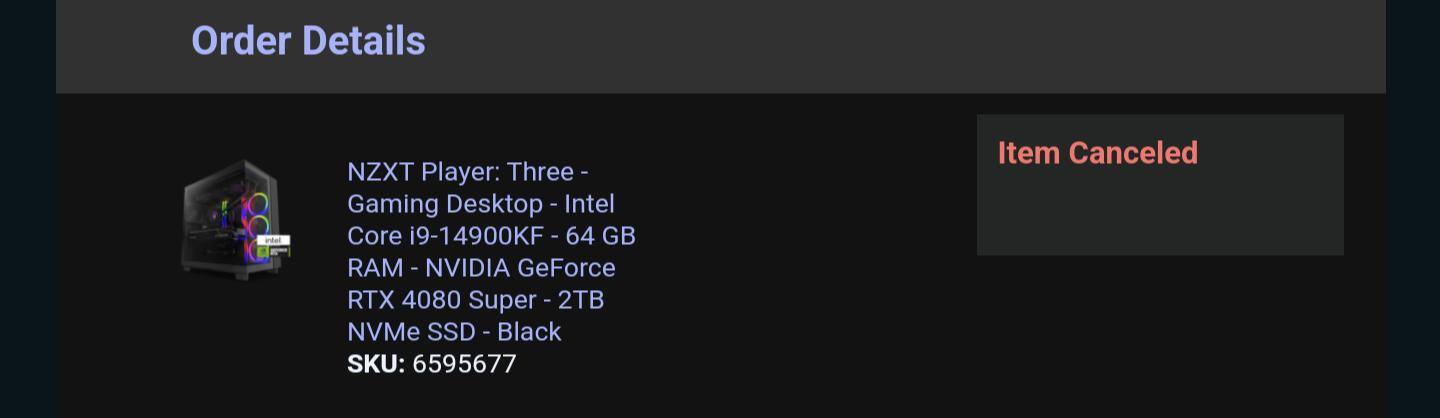Click the red Item Canceled status text
This screenshot has width=1440, height=418.
pos(1097,153)
